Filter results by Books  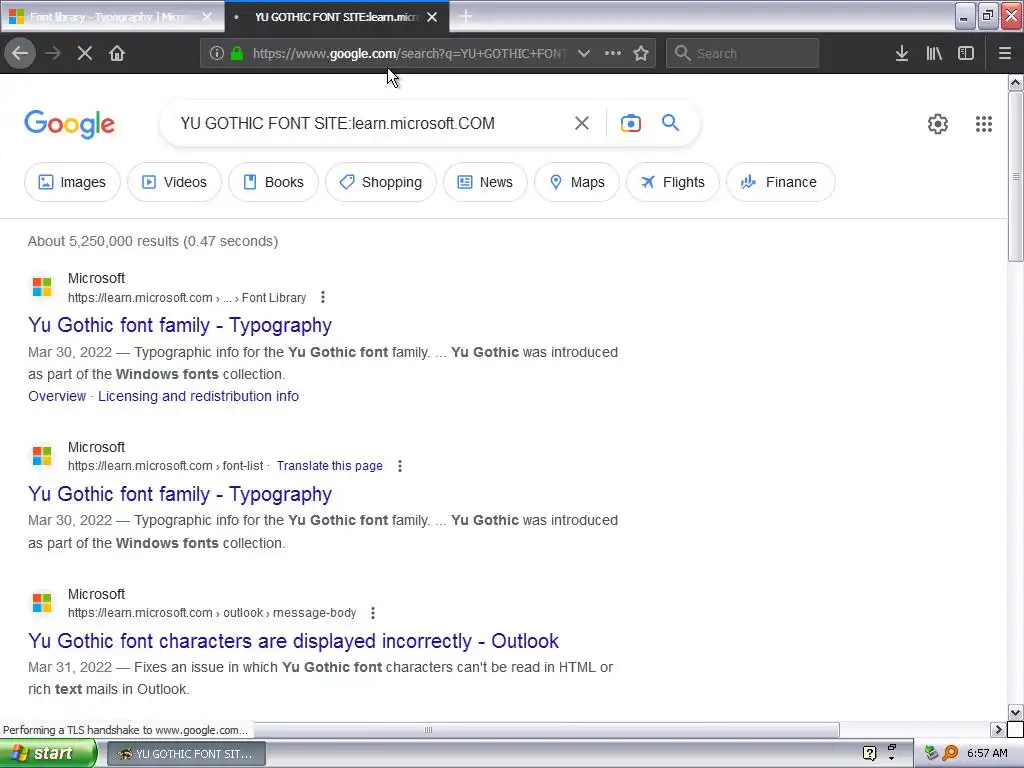(274, 182)
